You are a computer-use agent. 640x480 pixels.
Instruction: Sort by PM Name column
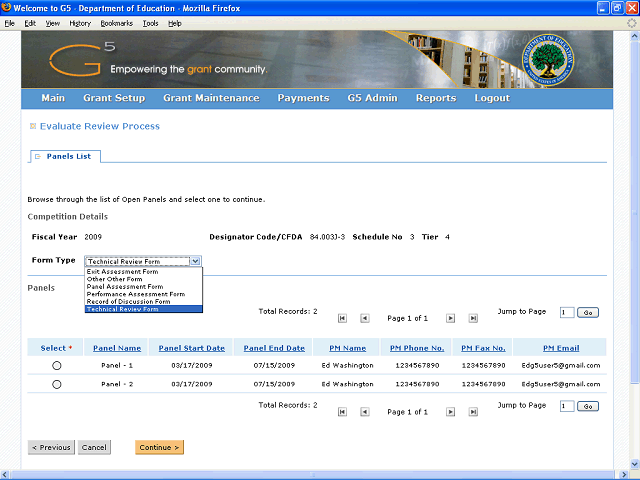pyautogui.click(x=347, y=348)
